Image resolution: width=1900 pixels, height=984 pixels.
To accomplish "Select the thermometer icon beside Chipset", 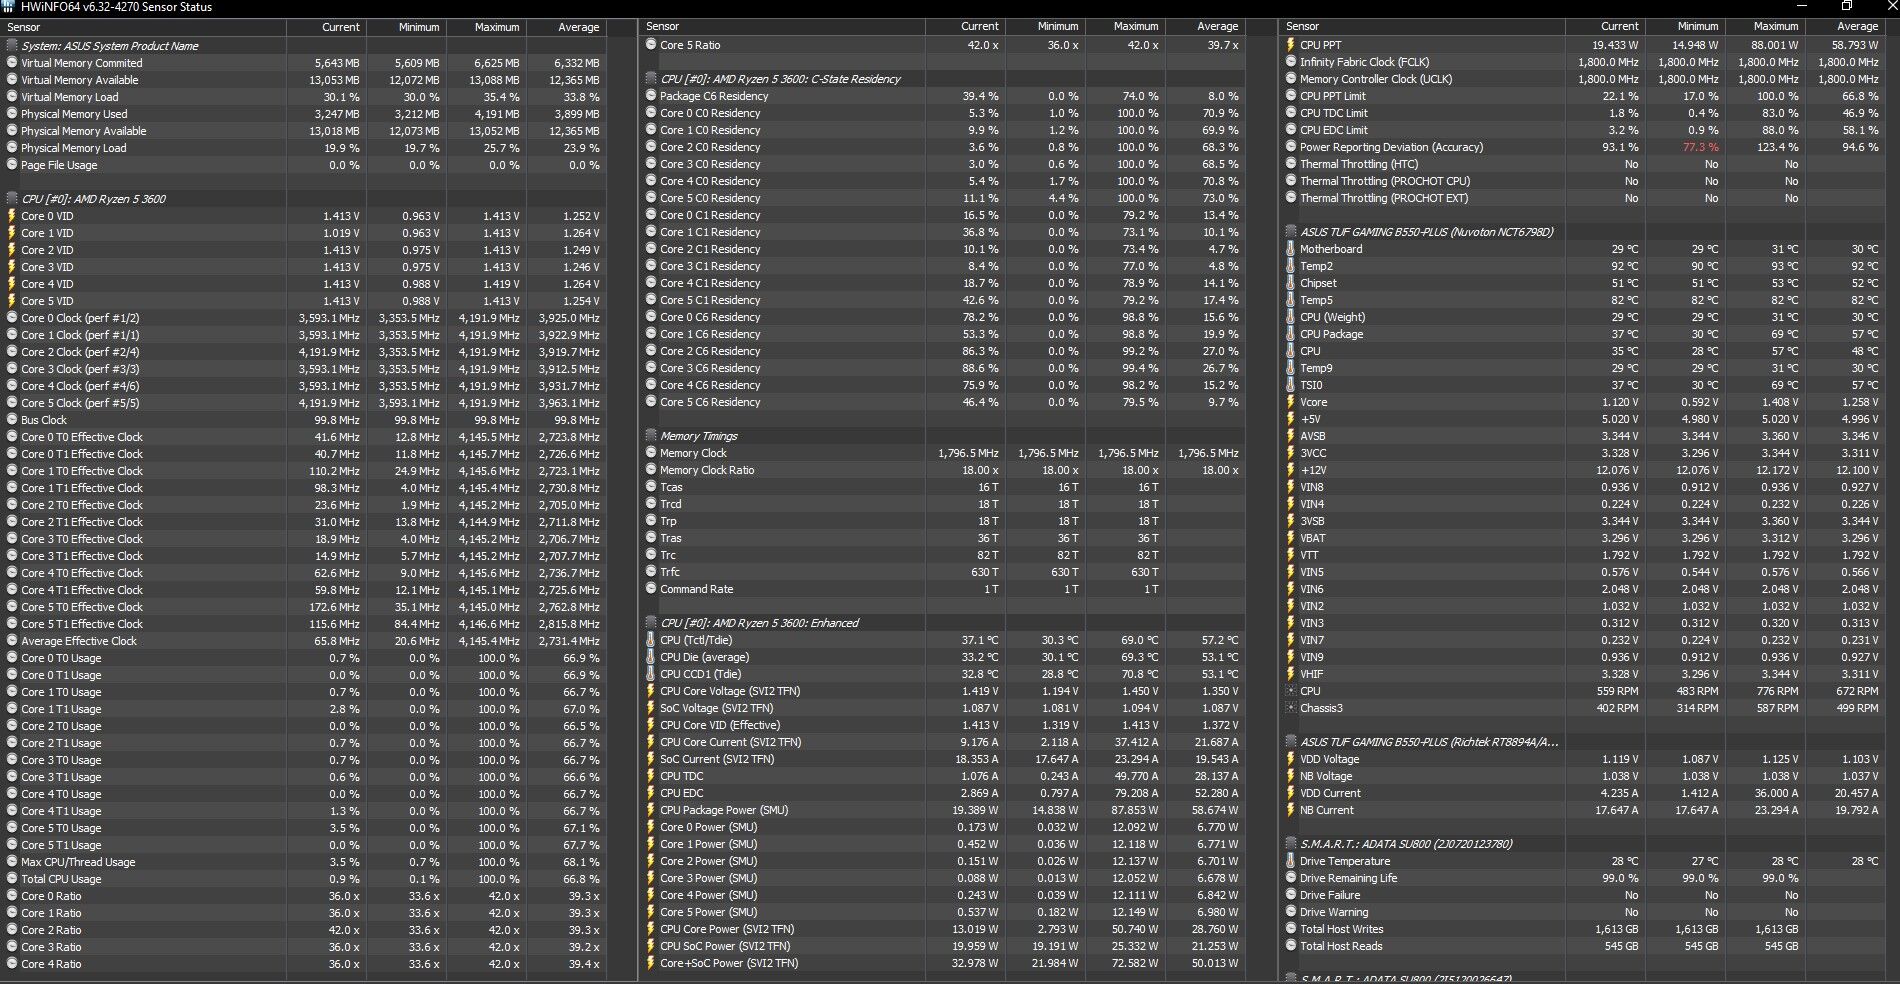I will [1291, 283].
